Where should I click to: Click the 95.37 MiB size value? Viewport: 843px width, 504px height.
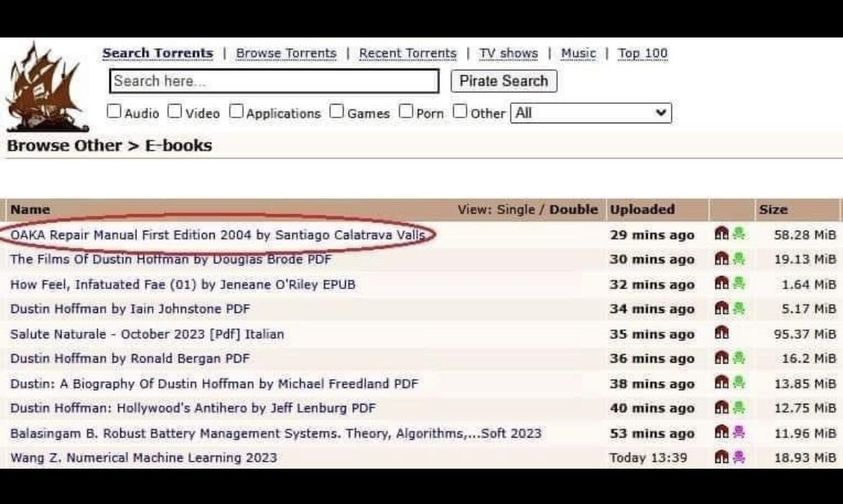tap(805, 334)
